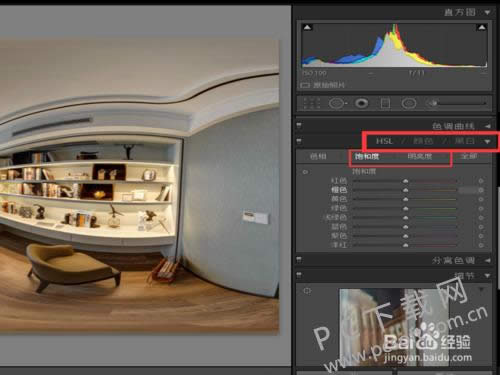Expand the 分离色调 split toning panel
This screenshot has height=375, width=500.
tap(488, 260)
